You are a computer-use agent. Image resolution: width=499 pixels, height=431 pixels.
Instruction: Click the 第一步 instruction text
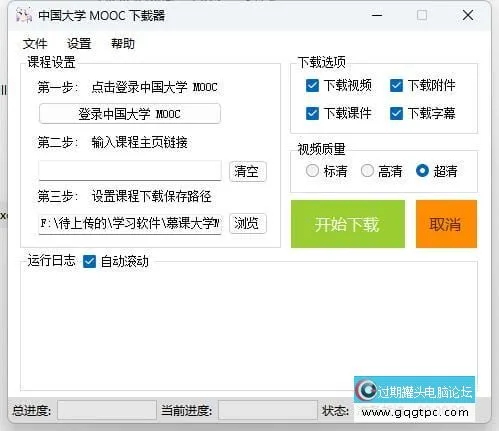[127, 88]
